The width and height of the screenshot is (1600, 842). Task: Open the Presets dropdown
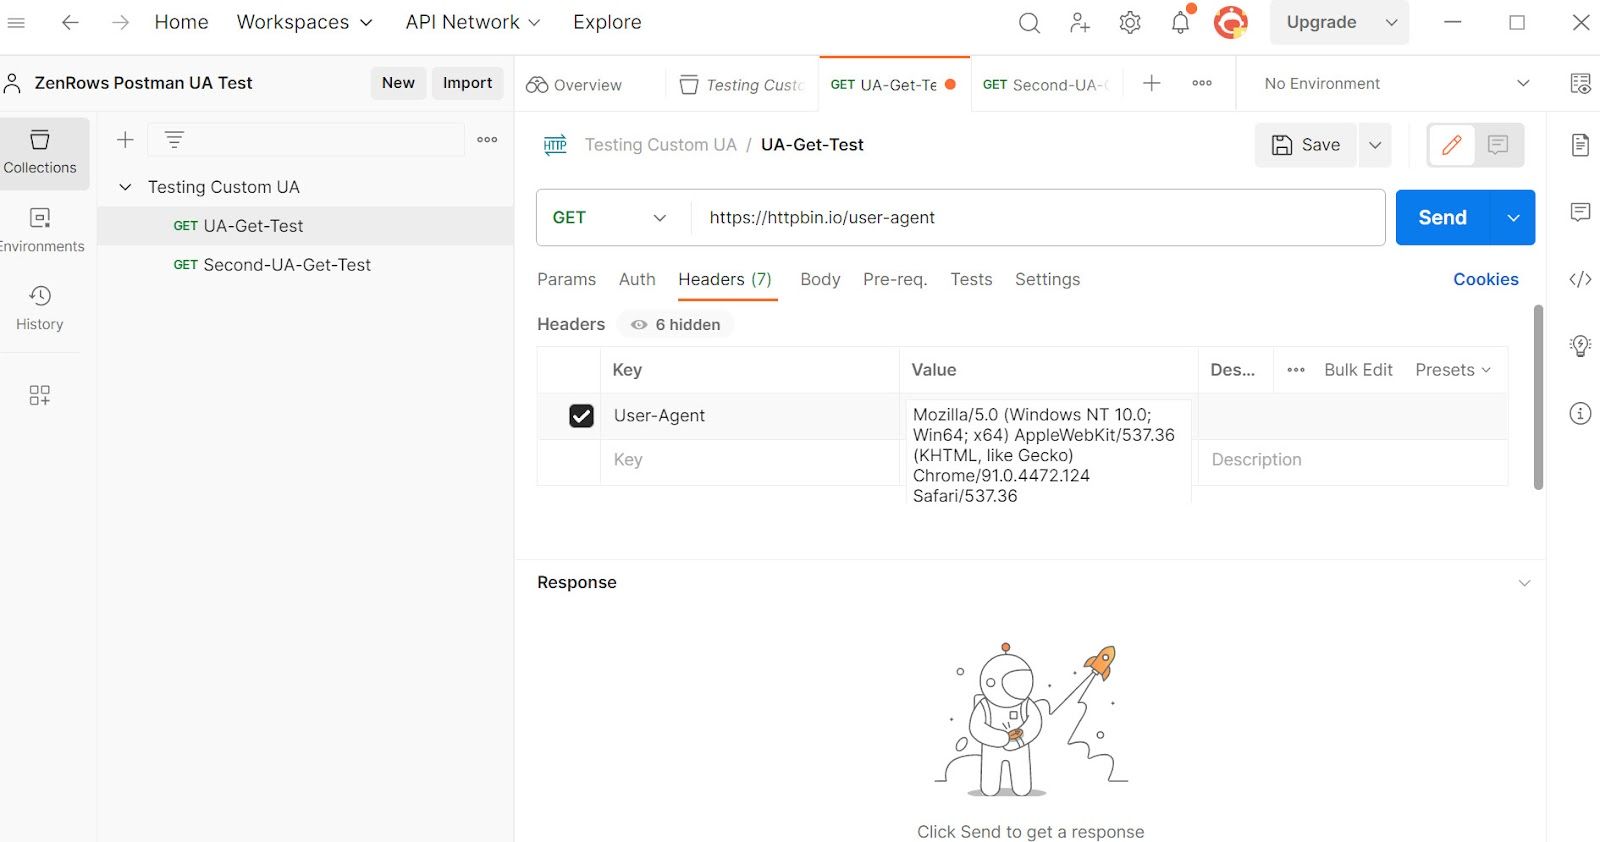pos(1453,370)
